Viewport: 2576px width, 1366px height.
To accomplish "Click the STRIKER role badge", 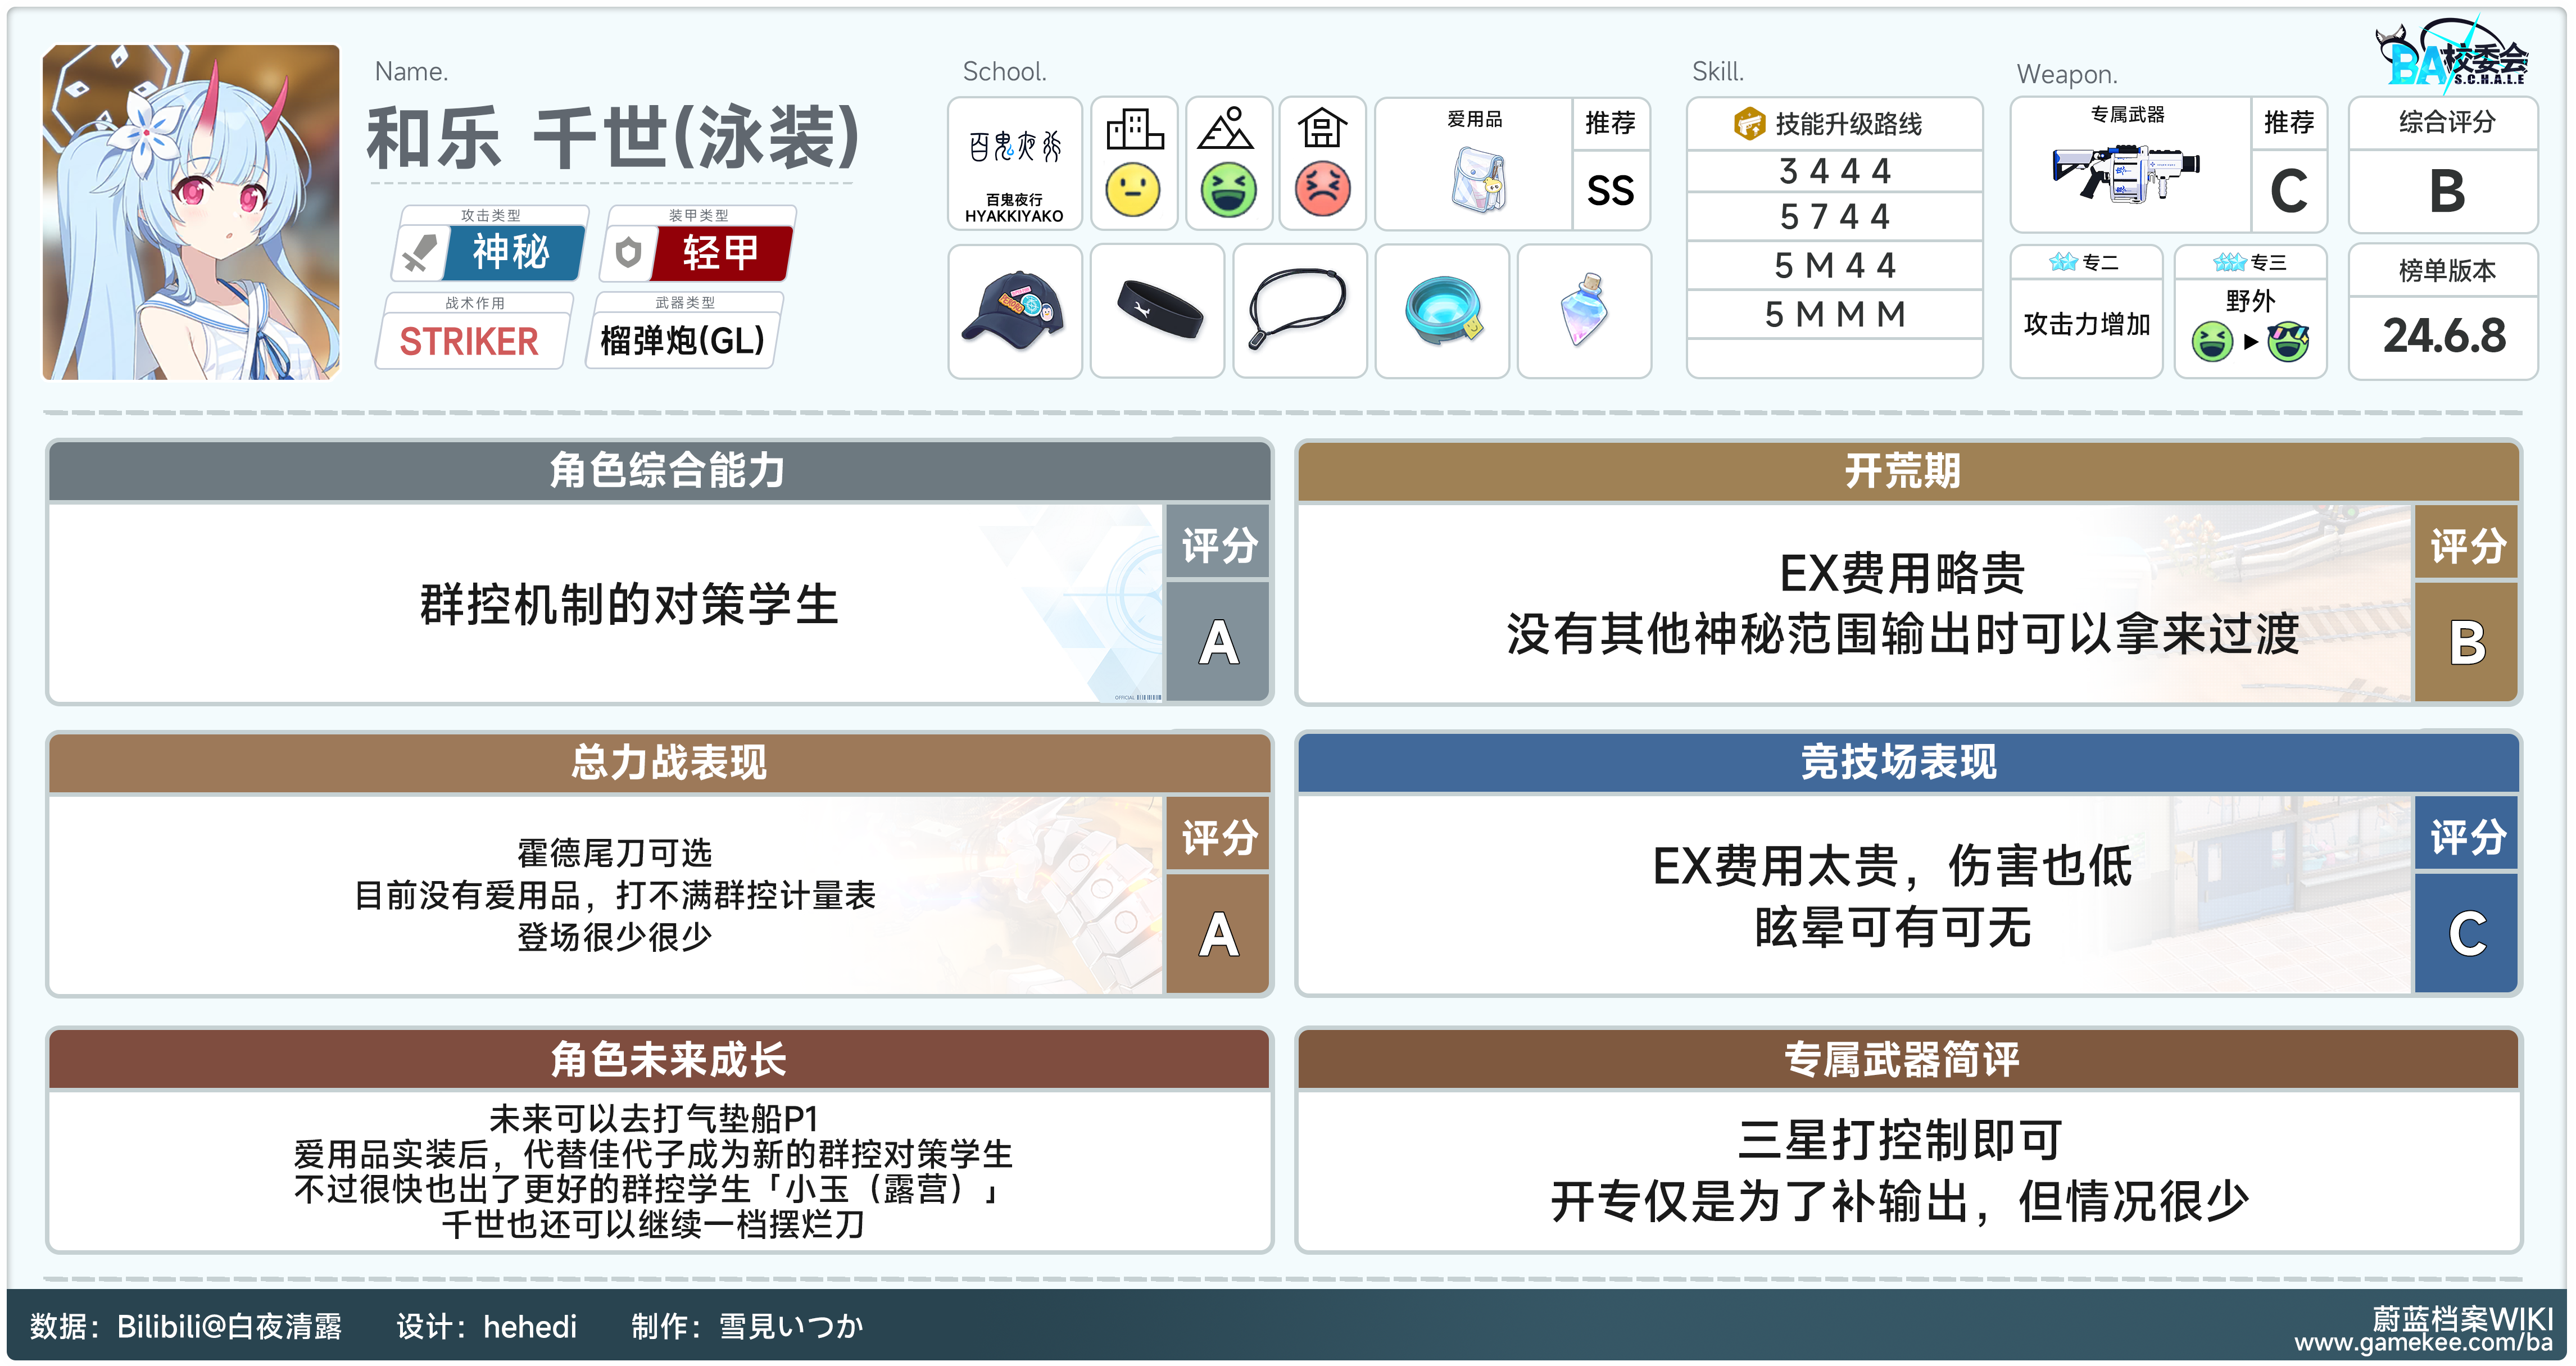I will 469,341.
